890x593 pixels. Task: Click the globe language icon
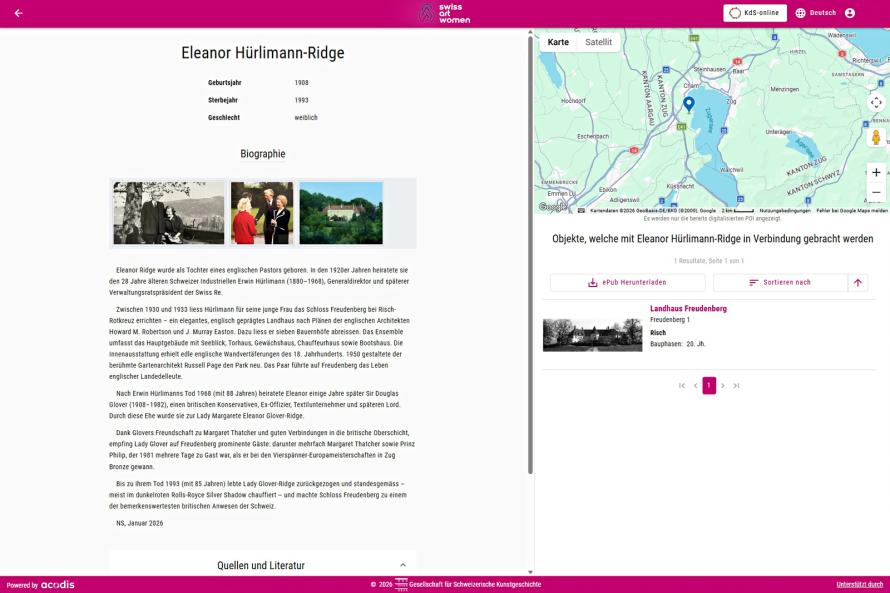point(800,13)
